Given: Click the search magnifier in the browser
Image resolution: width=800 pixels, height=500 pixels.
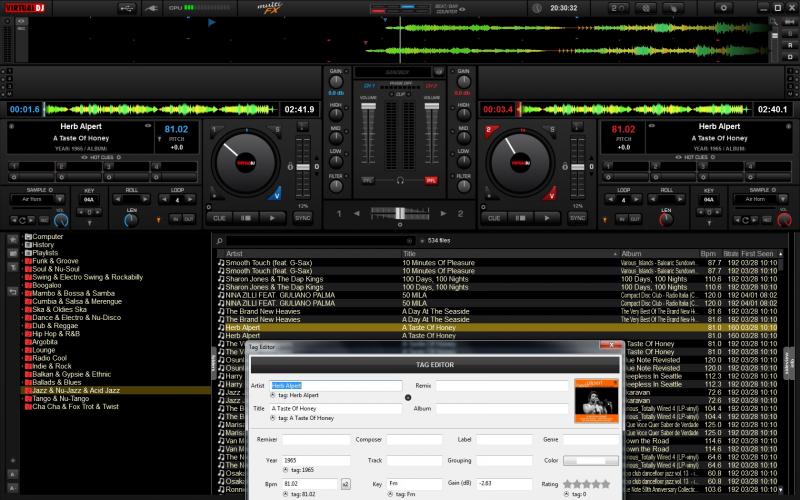Looking at the screenshot, I should tap(219, 241).
